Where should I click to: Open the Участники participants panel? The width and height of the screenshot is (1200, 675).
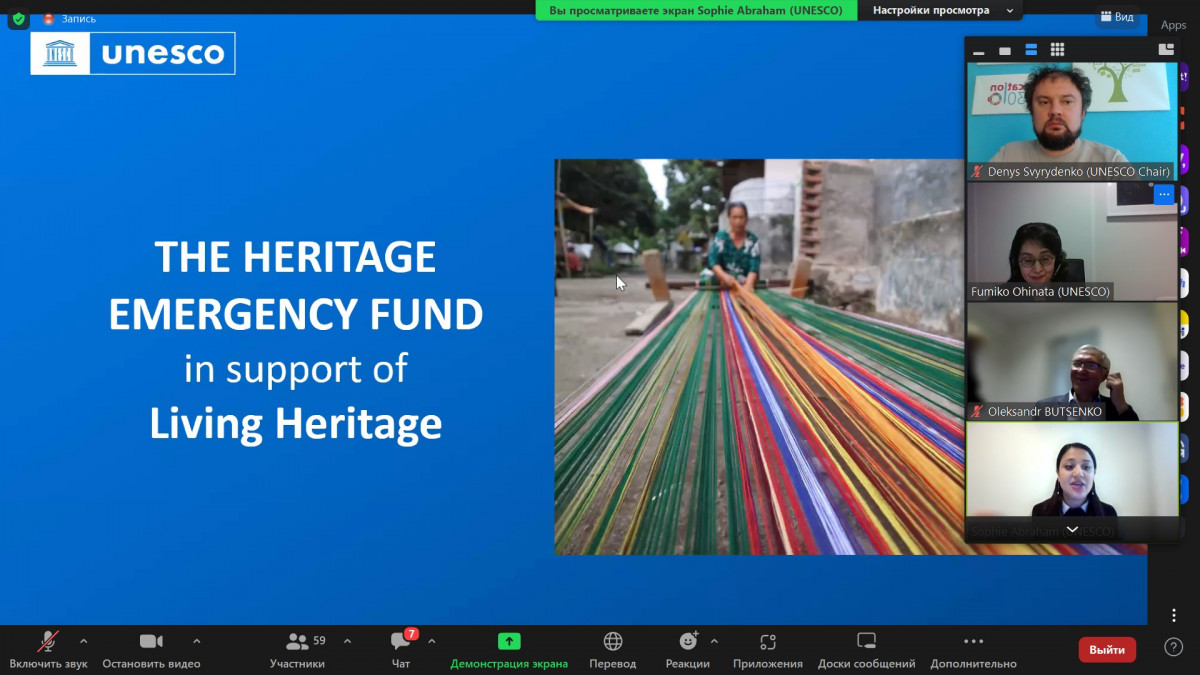point(297,649)
